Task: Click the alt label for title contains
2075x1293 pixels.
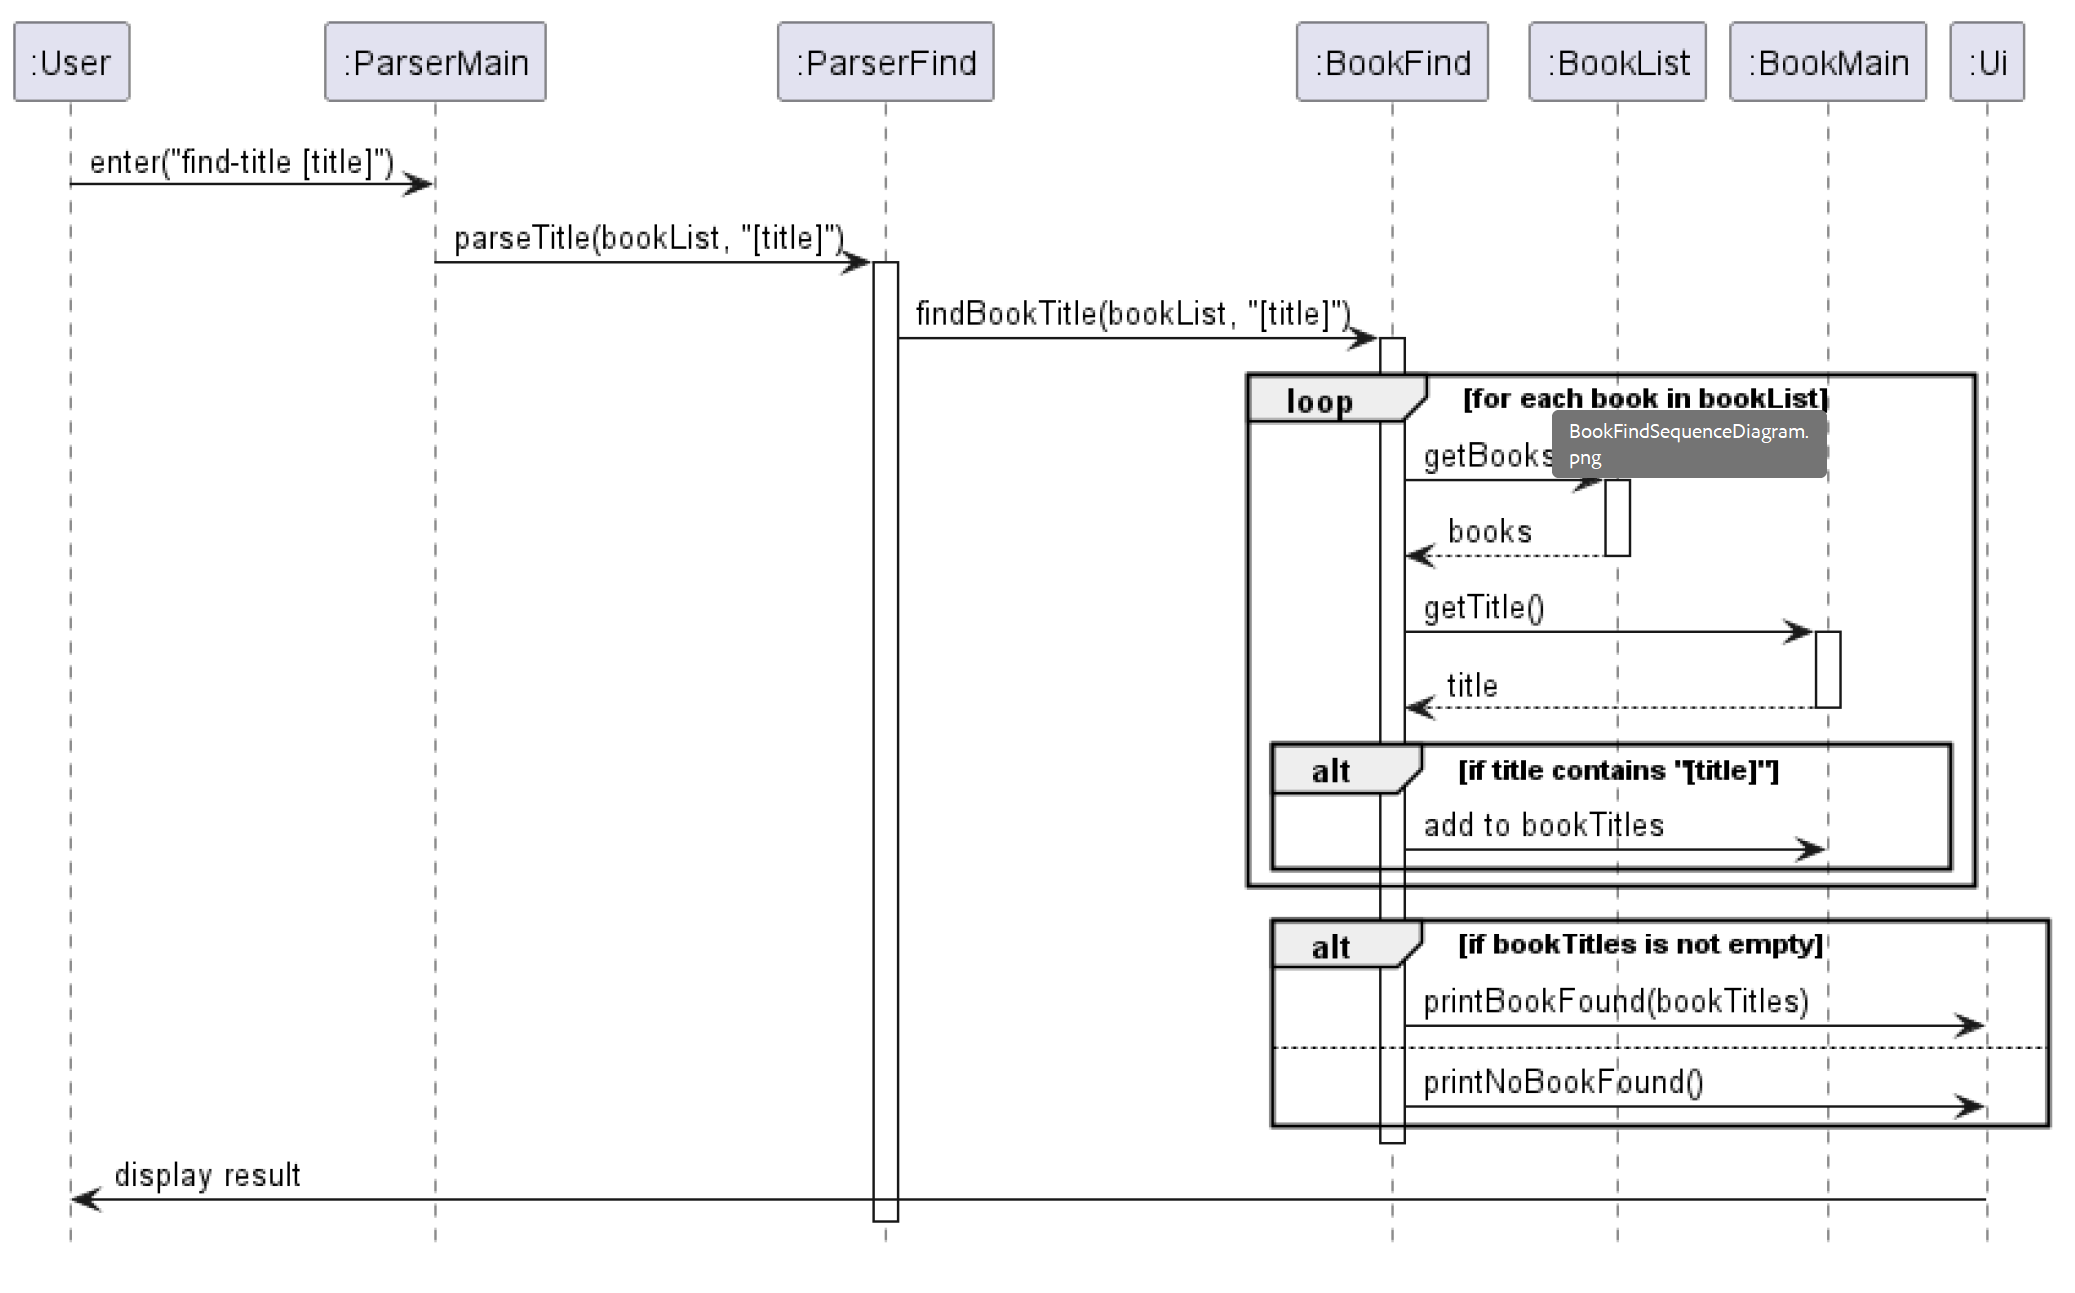Action: coord(1330,771)
